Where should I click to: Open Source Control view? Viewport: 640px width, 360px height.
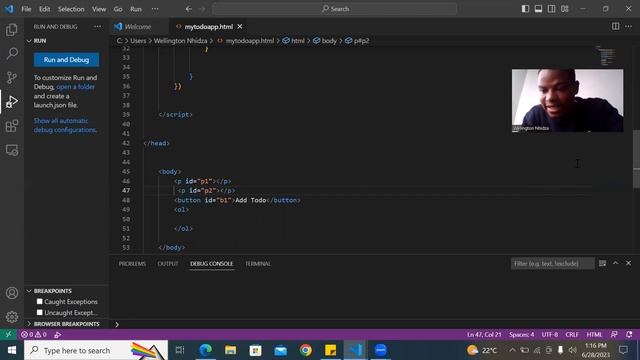click(x=12, y=78)
